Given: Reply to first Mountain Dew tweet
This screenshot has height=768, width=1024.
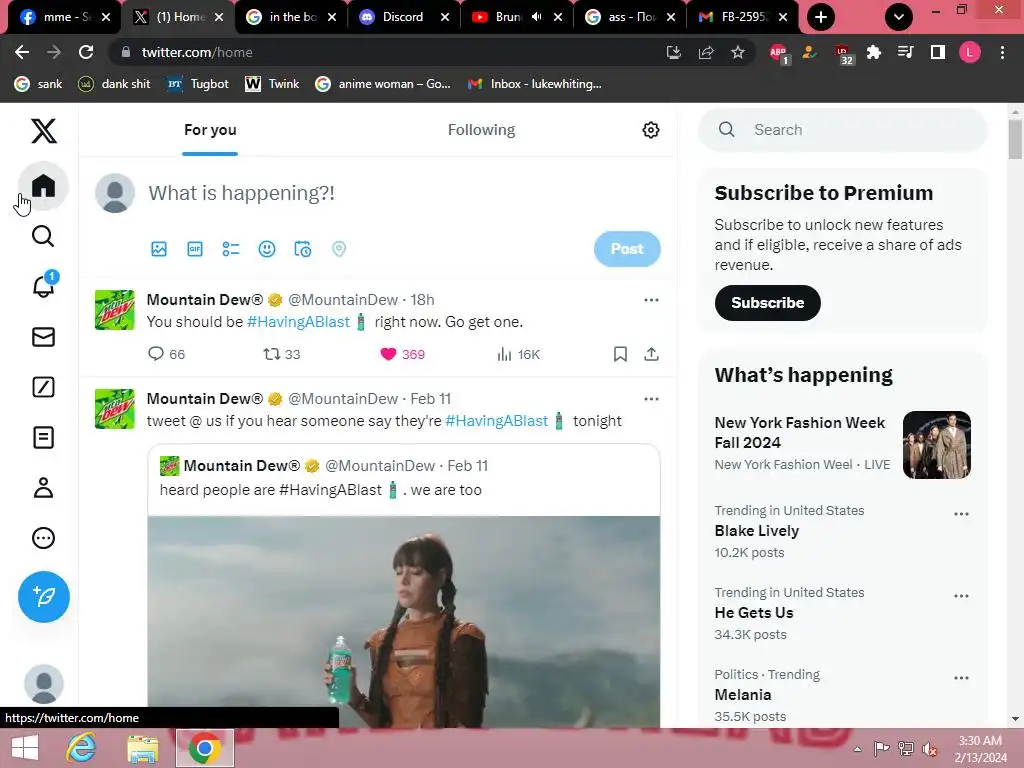Looking at the screenshot, I should (x=166, y=354).
